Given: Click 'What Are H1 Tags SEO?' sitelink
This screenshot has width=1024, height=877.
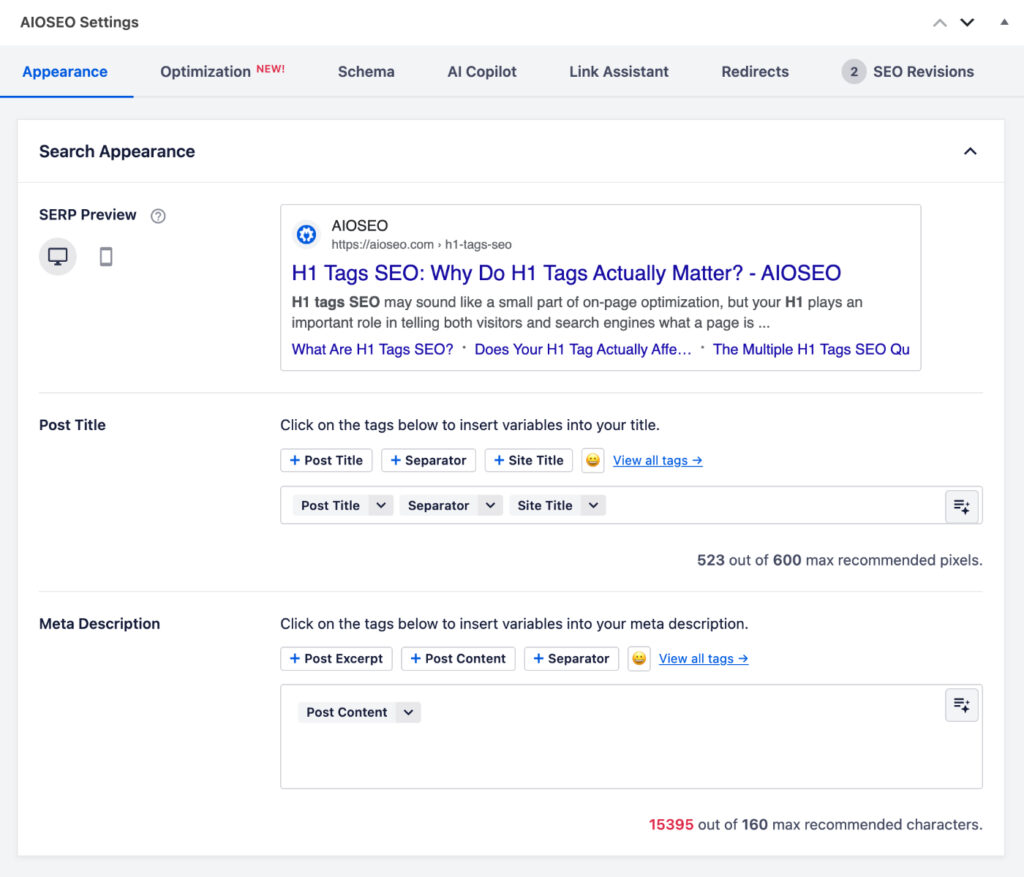Looking at the screenshot, I should [372, 349].
